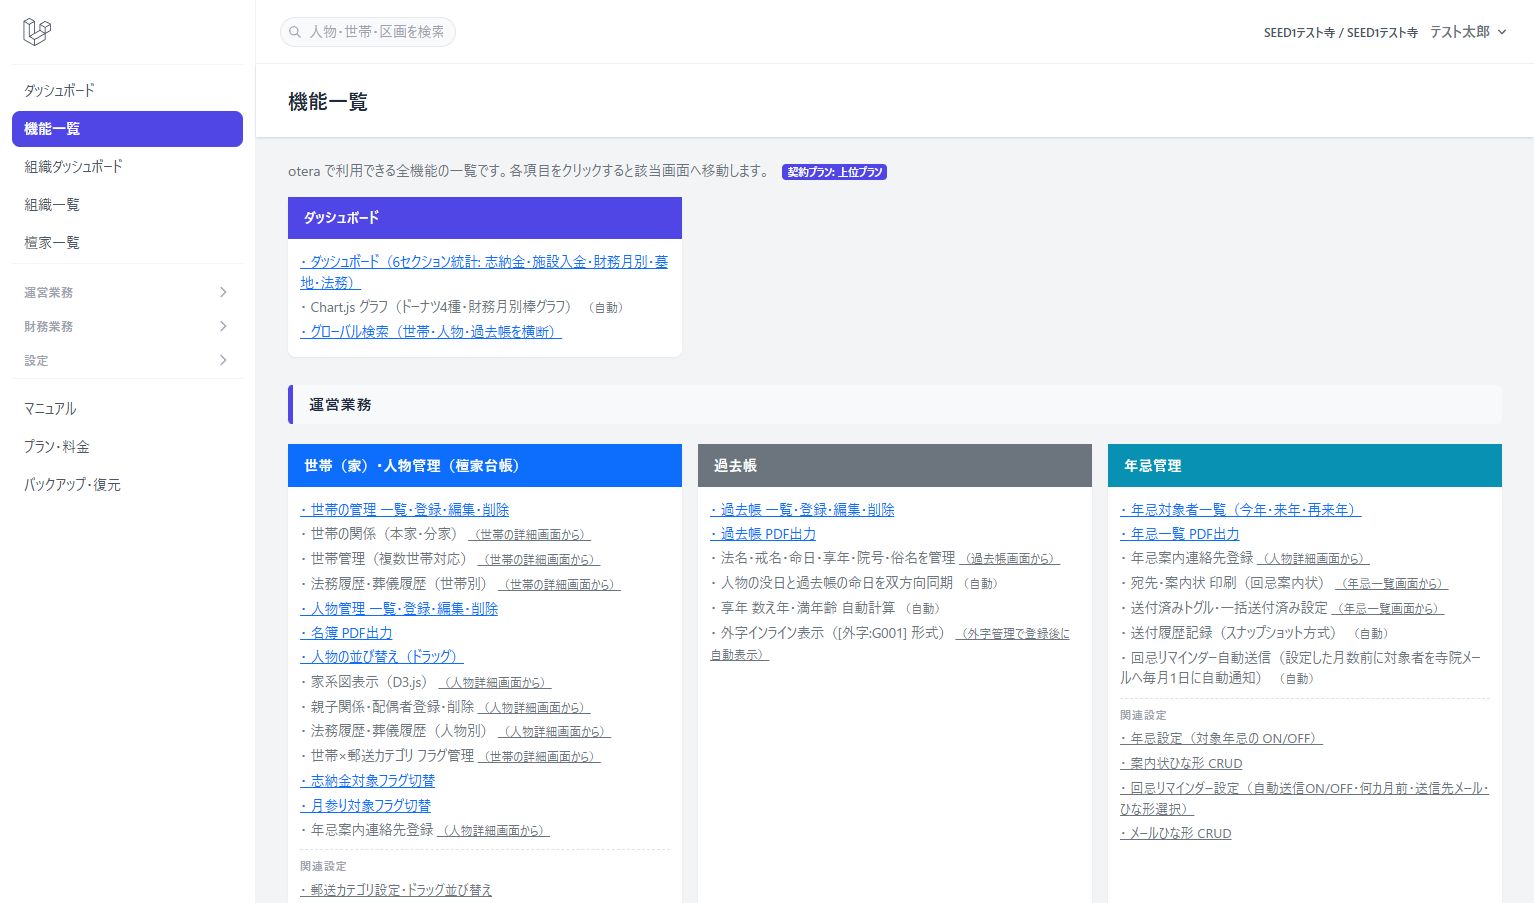Open 年忌対象者一覧（今年・来年・再来年）link
Image resolution: width=1534 pixels, height=903 pixels.
point(1241,510)
